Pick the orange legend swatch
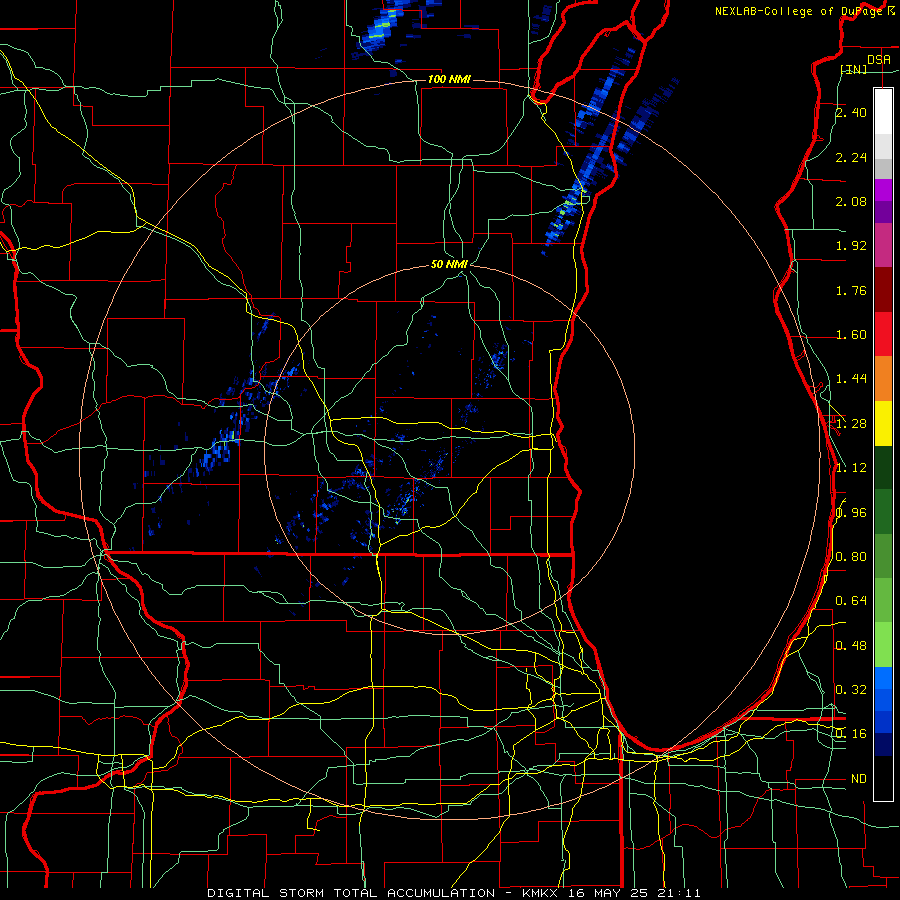Viewport: 900px width, 900px height. pyautogui.click(x=883, y=379)
